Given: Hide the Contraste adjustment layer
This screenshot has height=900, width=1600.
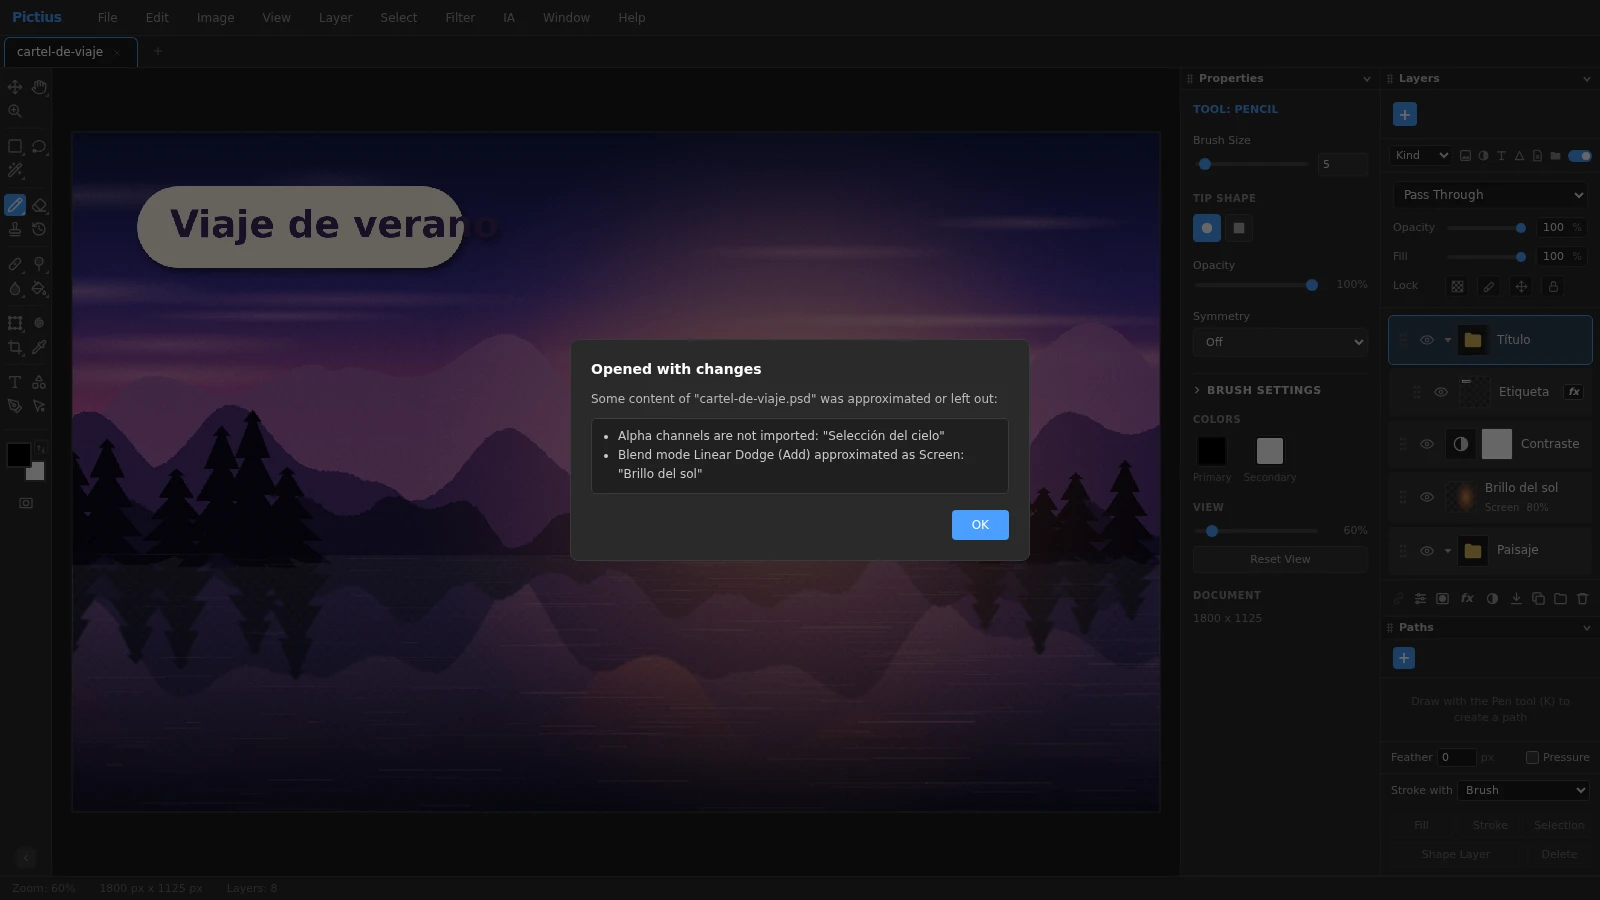Looking at the screenshot, I should coord(1427,444).
